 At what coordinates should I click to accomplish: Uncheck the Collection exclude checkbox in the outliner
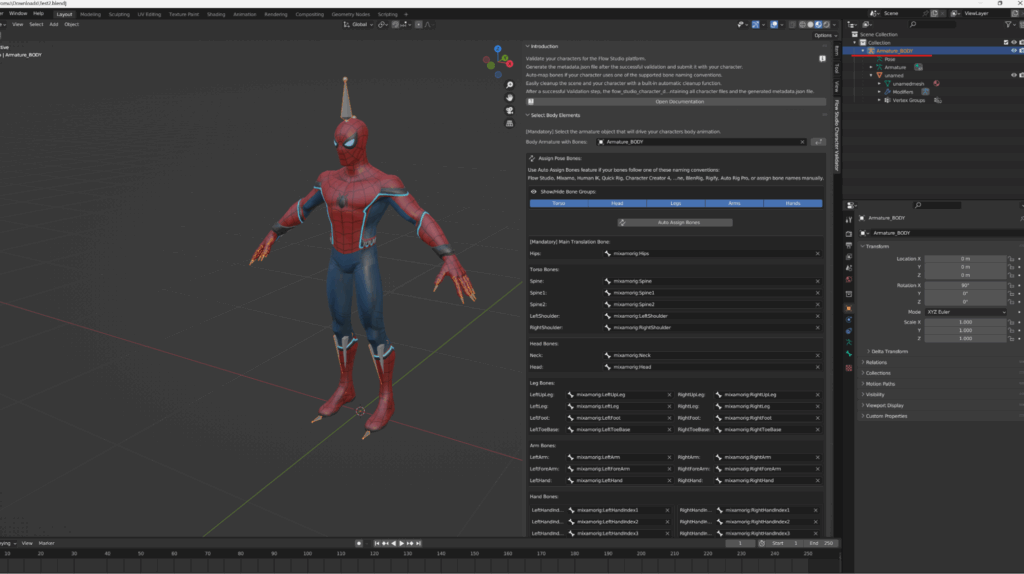point(1006,42)
